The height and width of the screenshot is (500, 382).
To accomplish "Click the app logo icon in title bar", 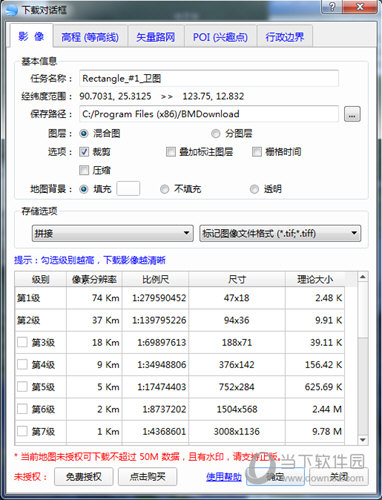I will click(12, 10).
